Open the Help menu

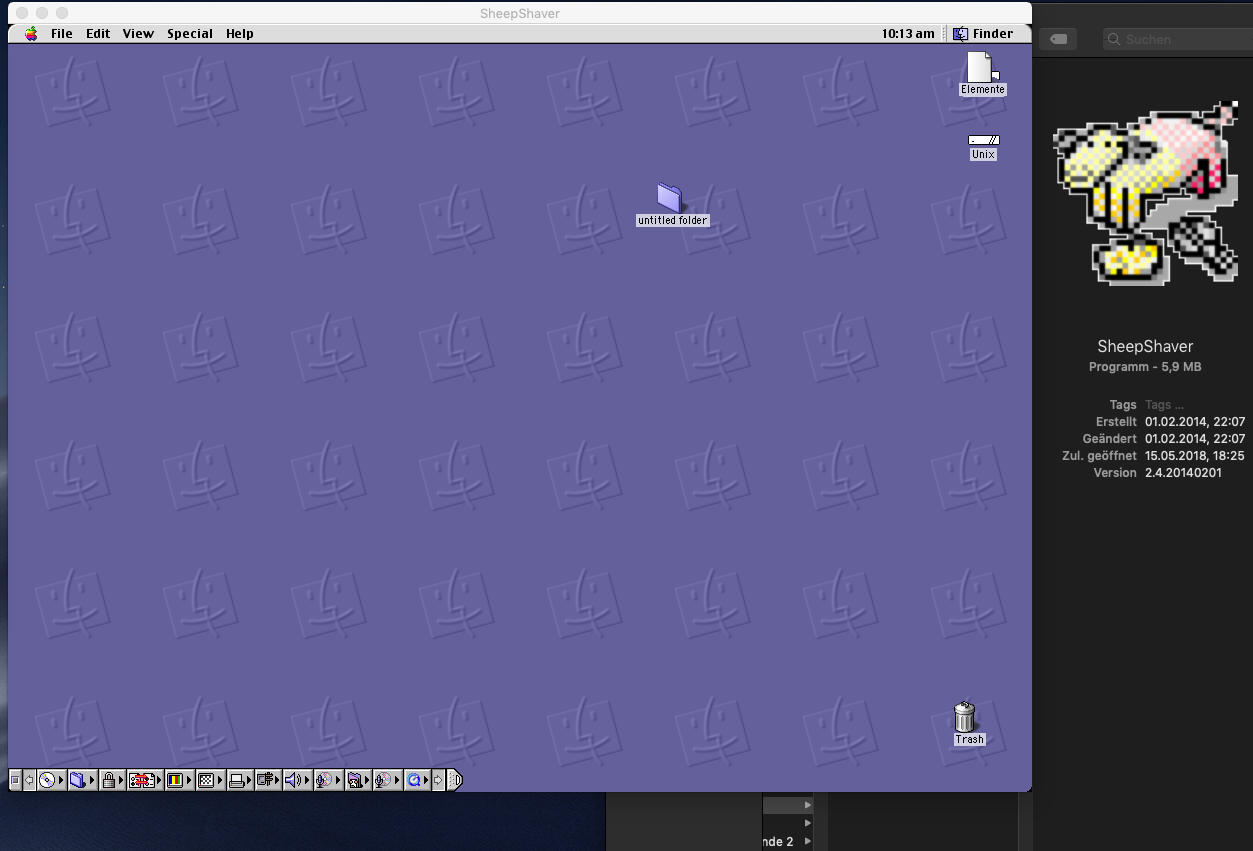240,33
